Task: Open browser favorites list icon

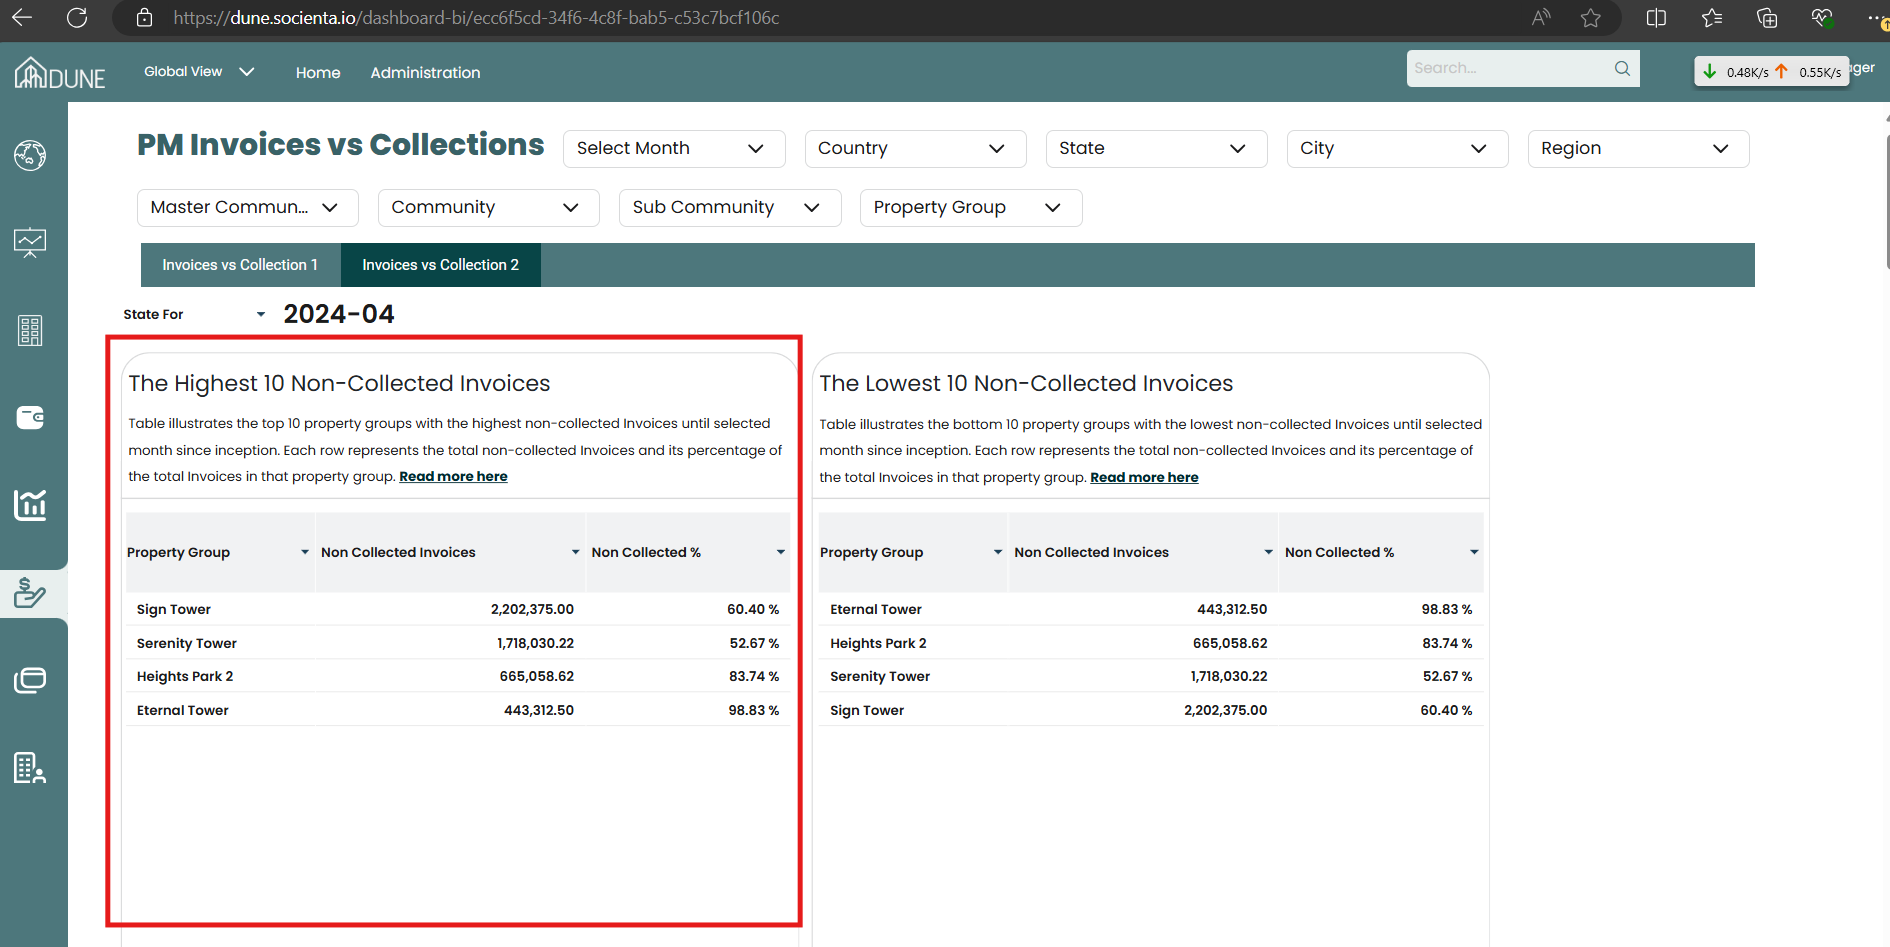Action: point(1712,18)
